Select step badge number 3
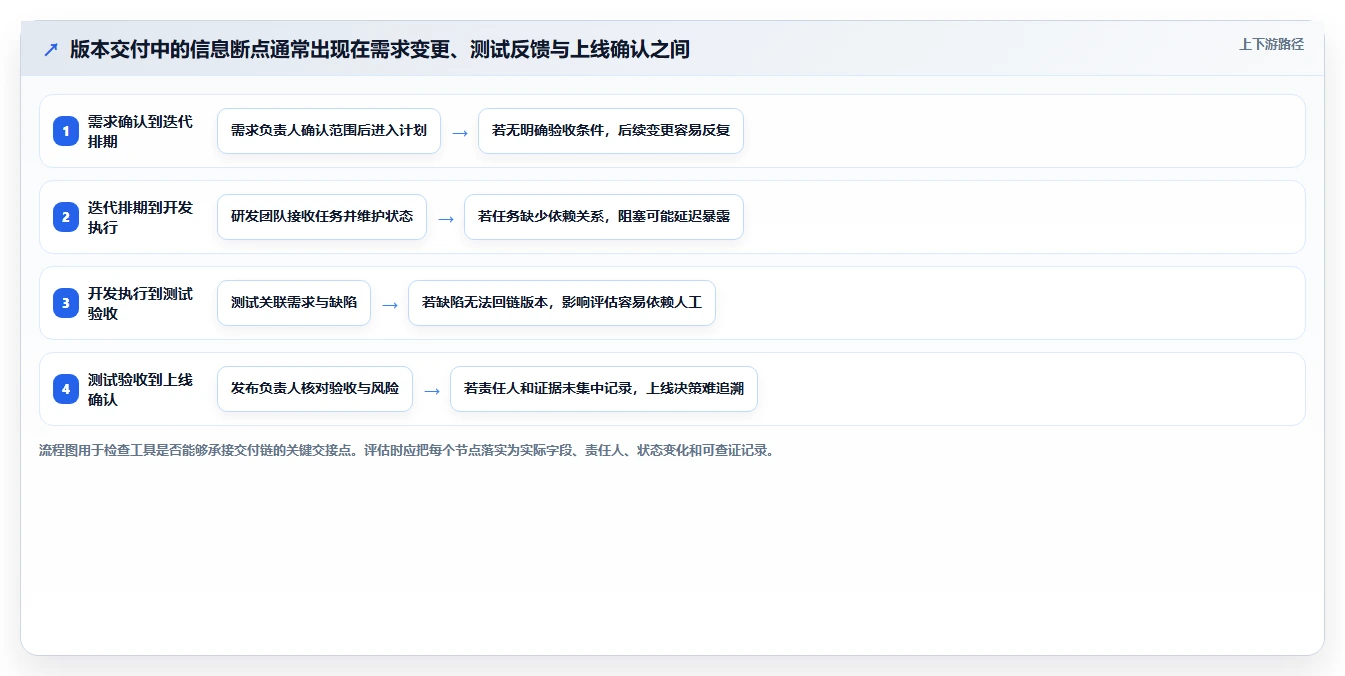 (x=66, y=303)
